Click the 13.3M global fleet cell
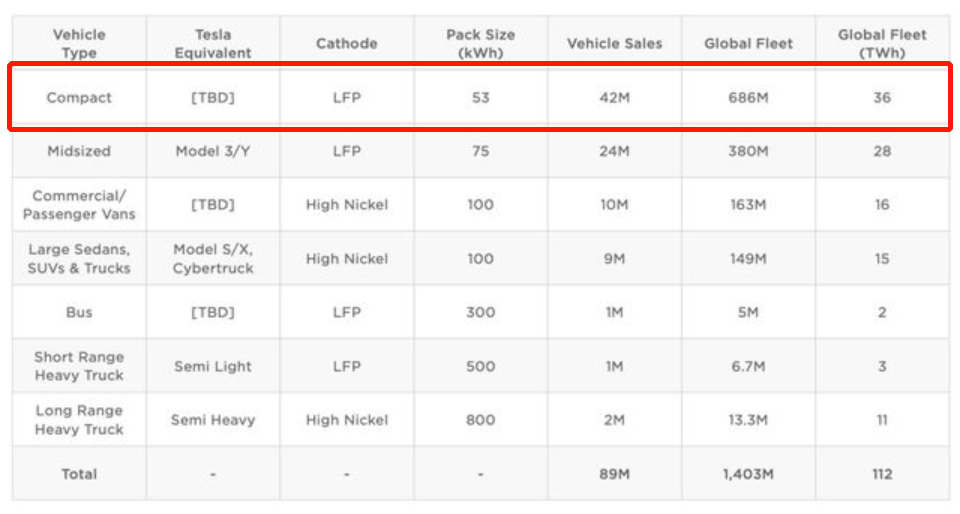Image resolution: width=960 pixels, height=514 pixels. click(x=748, y=420)
